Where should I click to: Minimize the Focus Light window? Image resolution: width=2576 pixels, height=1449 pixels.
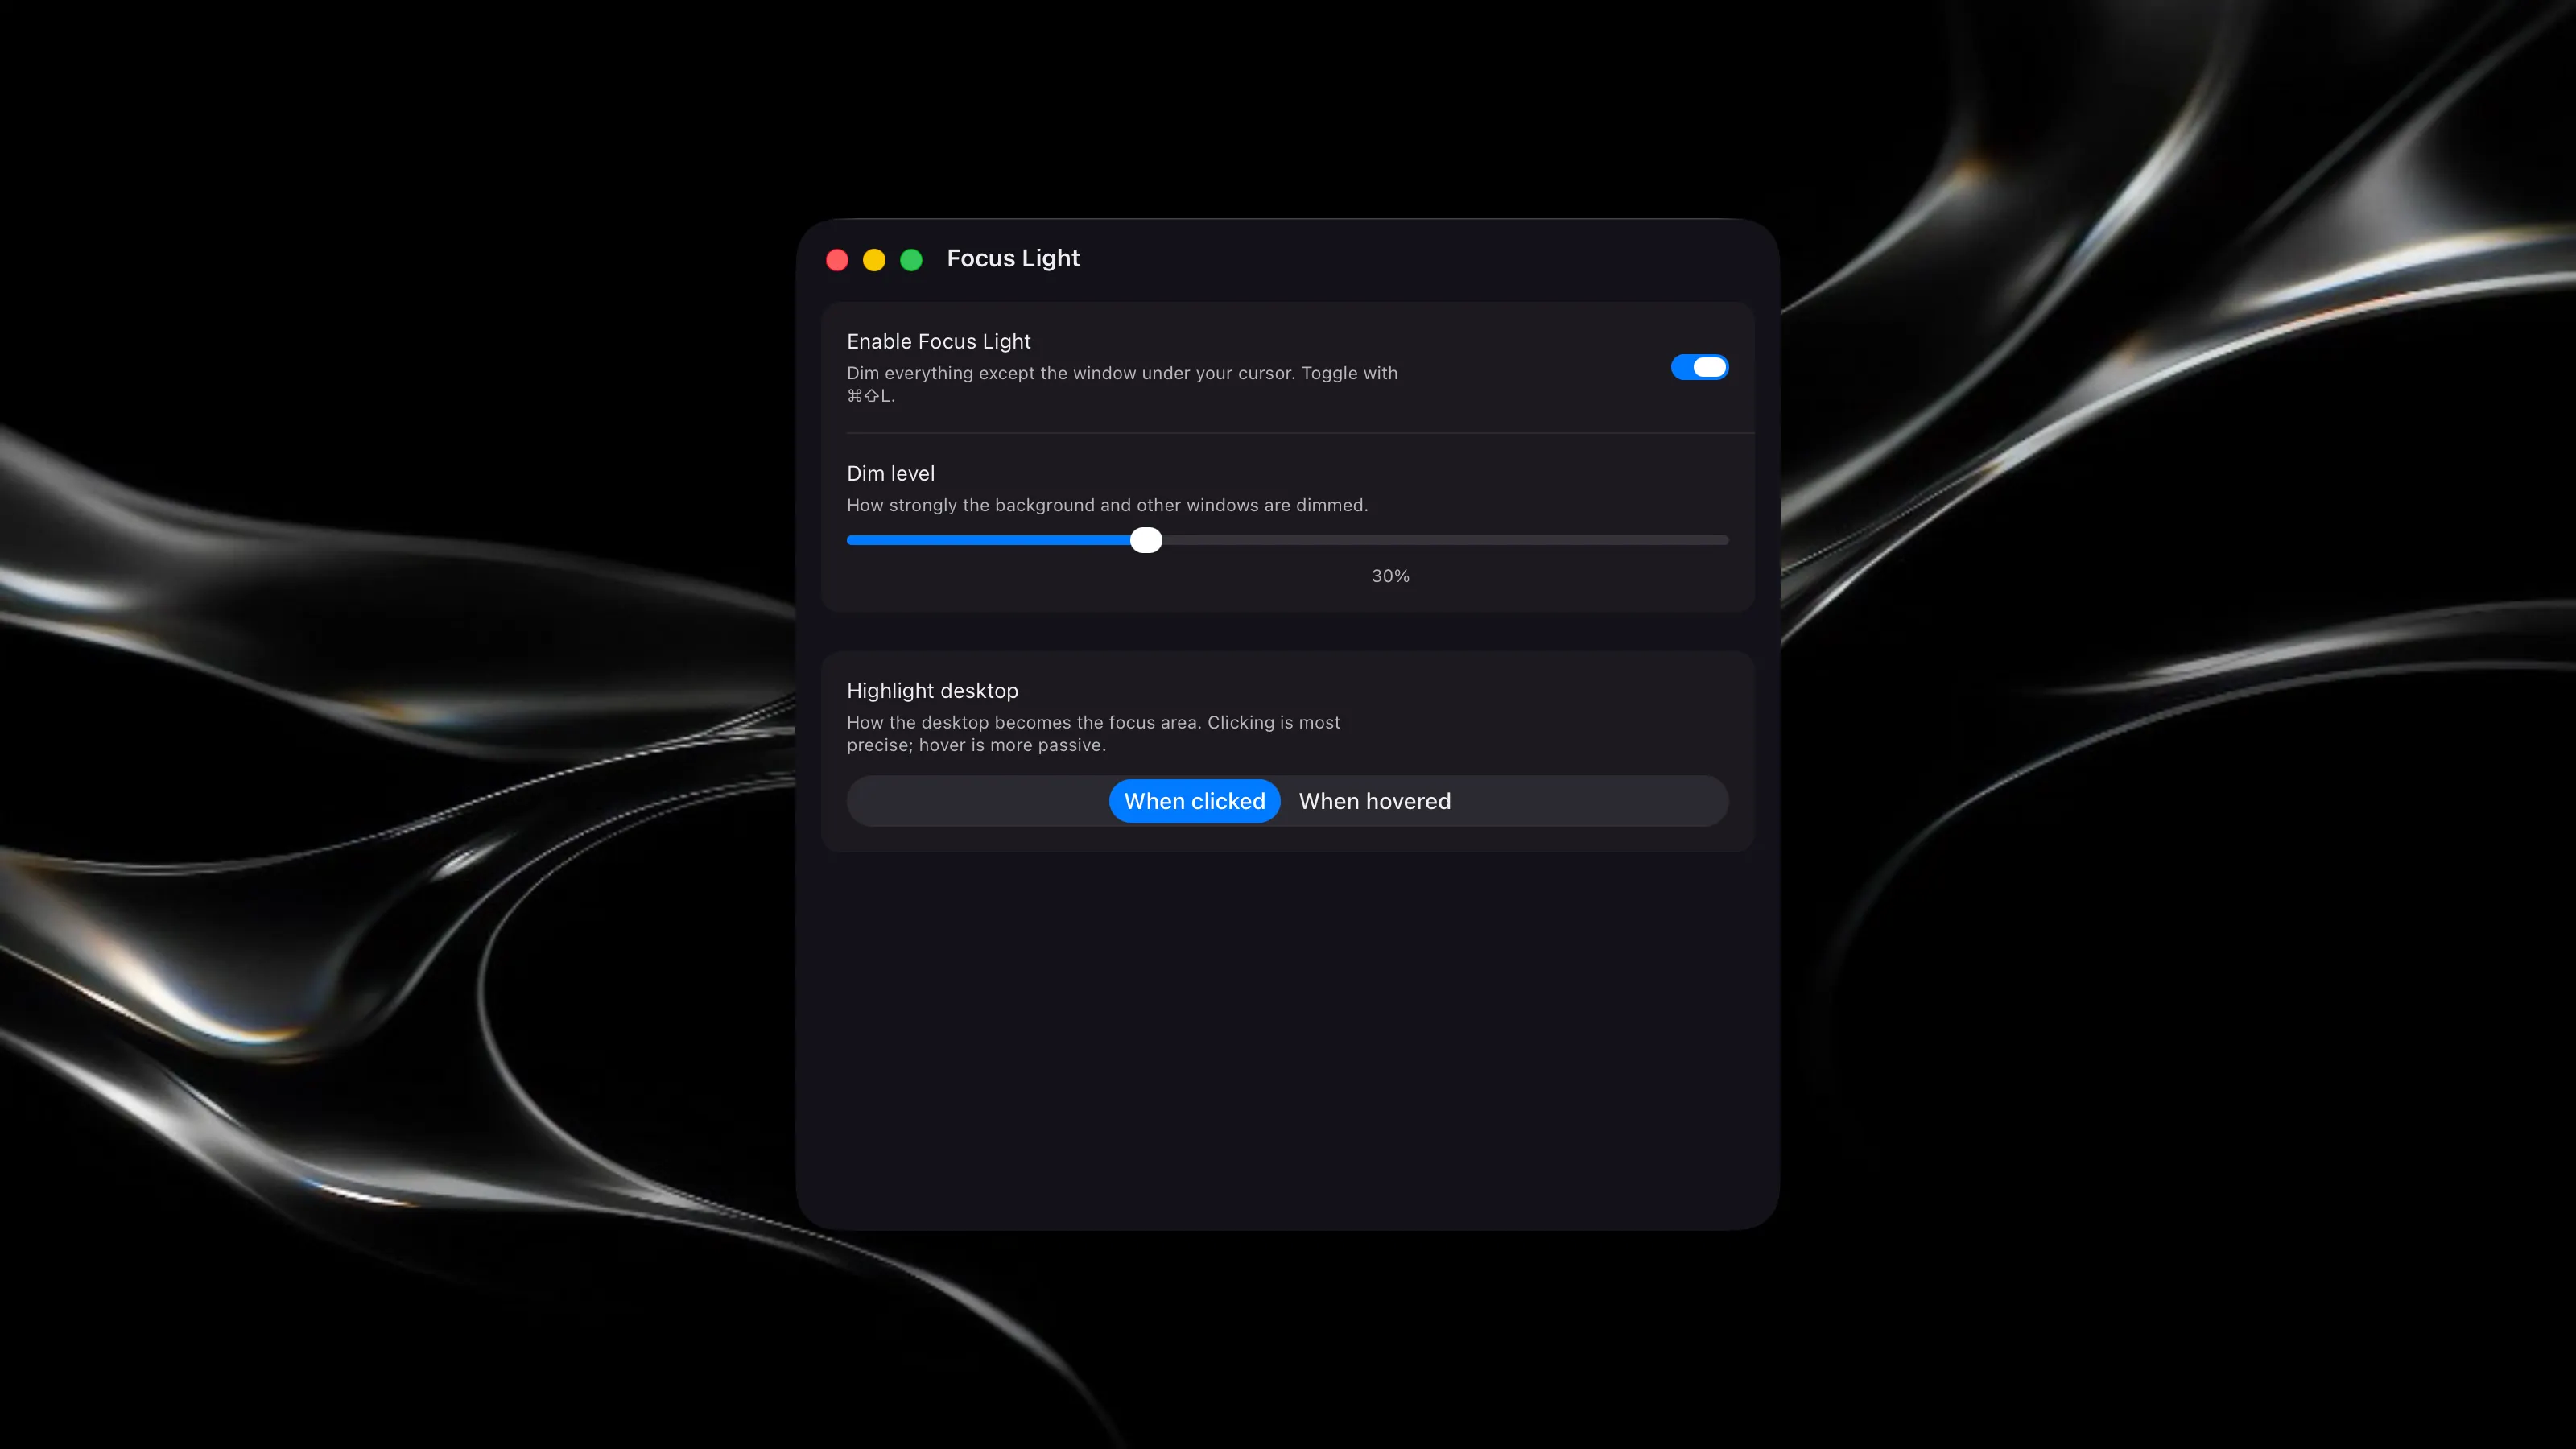click(x=874, y=260)
